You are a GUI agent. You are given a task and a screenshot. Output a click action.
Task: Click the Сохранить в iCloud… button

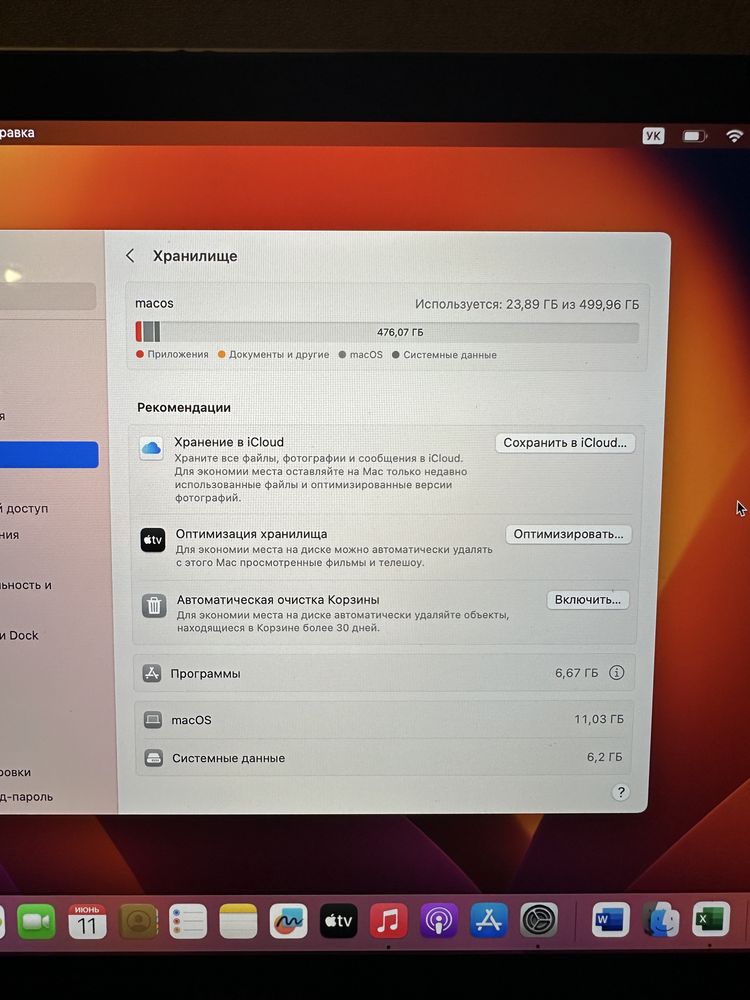click(x=565, y=443)
